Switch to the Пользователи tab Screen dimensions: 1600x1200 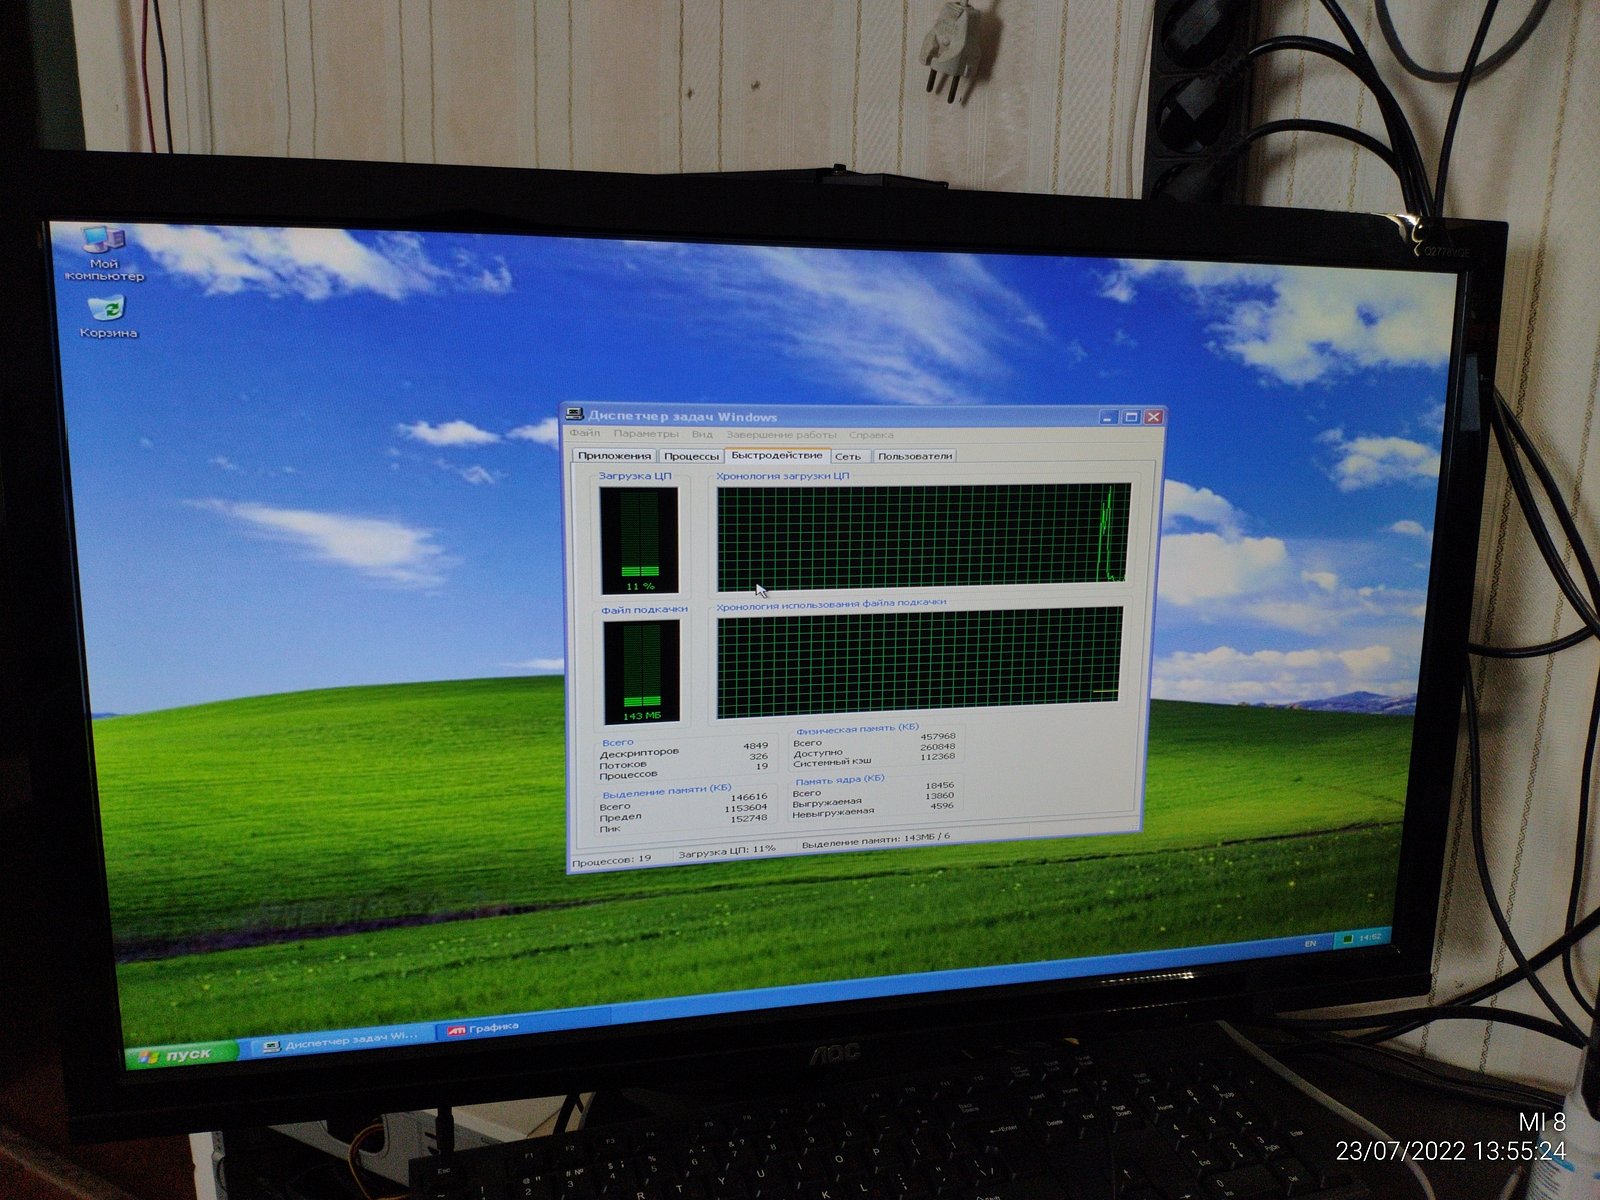pos(915,456)
